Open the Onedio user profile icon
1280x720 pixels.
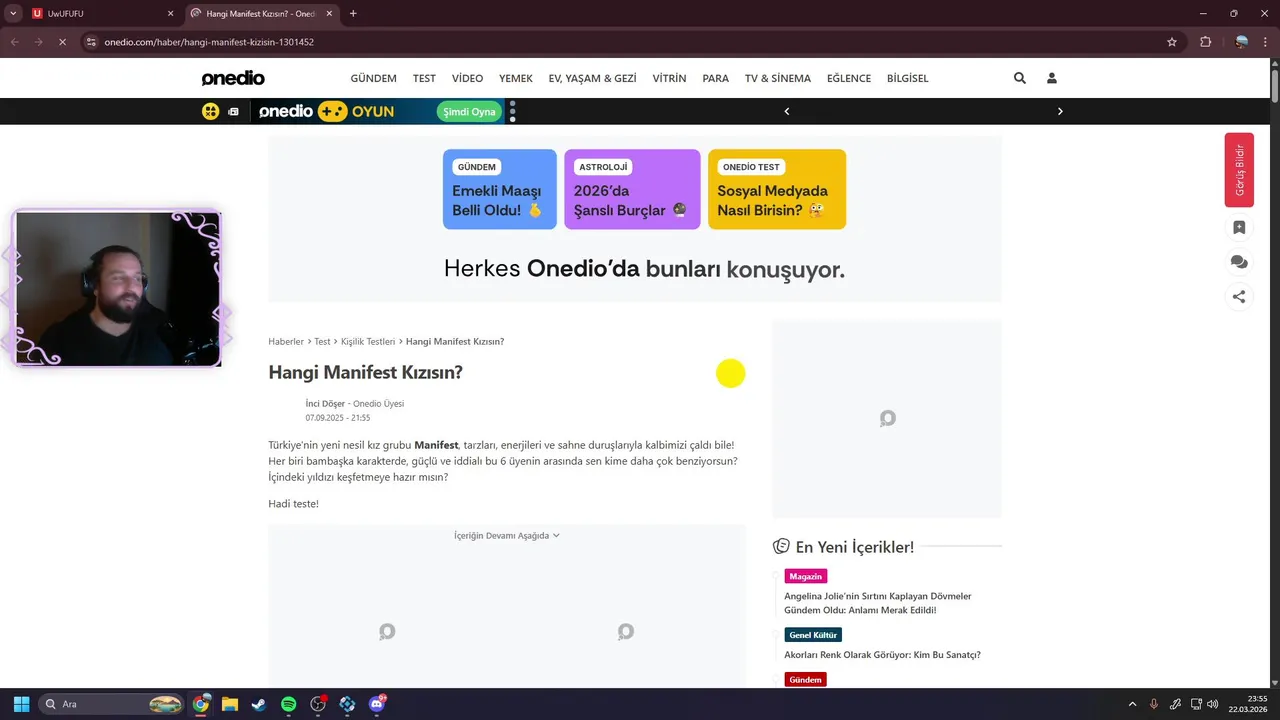[1052, 78]
